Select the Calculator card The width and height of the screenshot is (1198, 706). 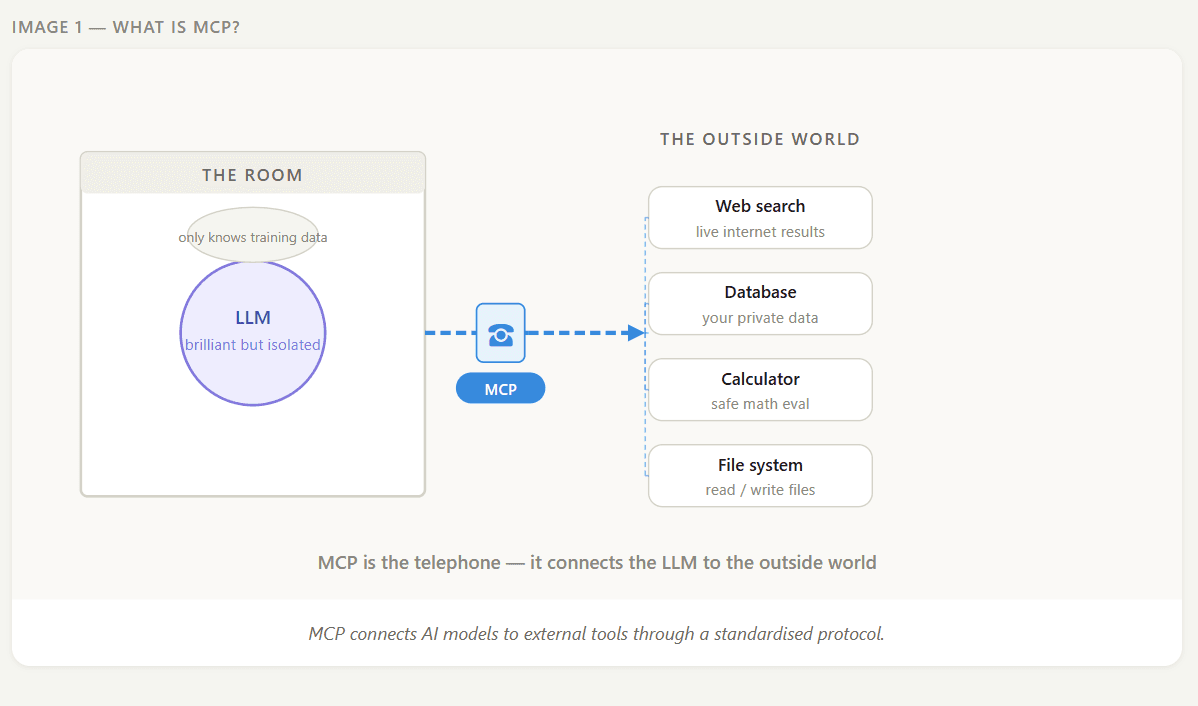pyautogui.click(x=760, y=389)
